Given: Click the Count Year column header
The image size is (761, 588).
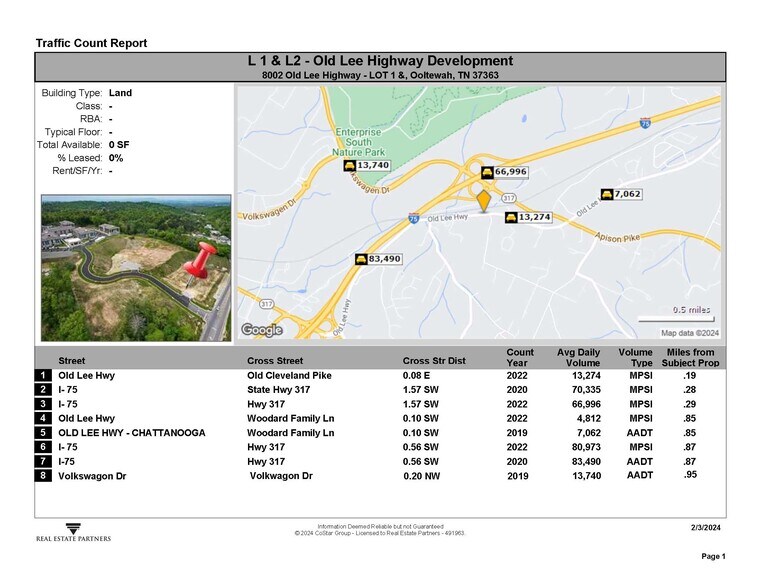Looking at the screenshot, I should pyautogui.click(x=520, y=358).
